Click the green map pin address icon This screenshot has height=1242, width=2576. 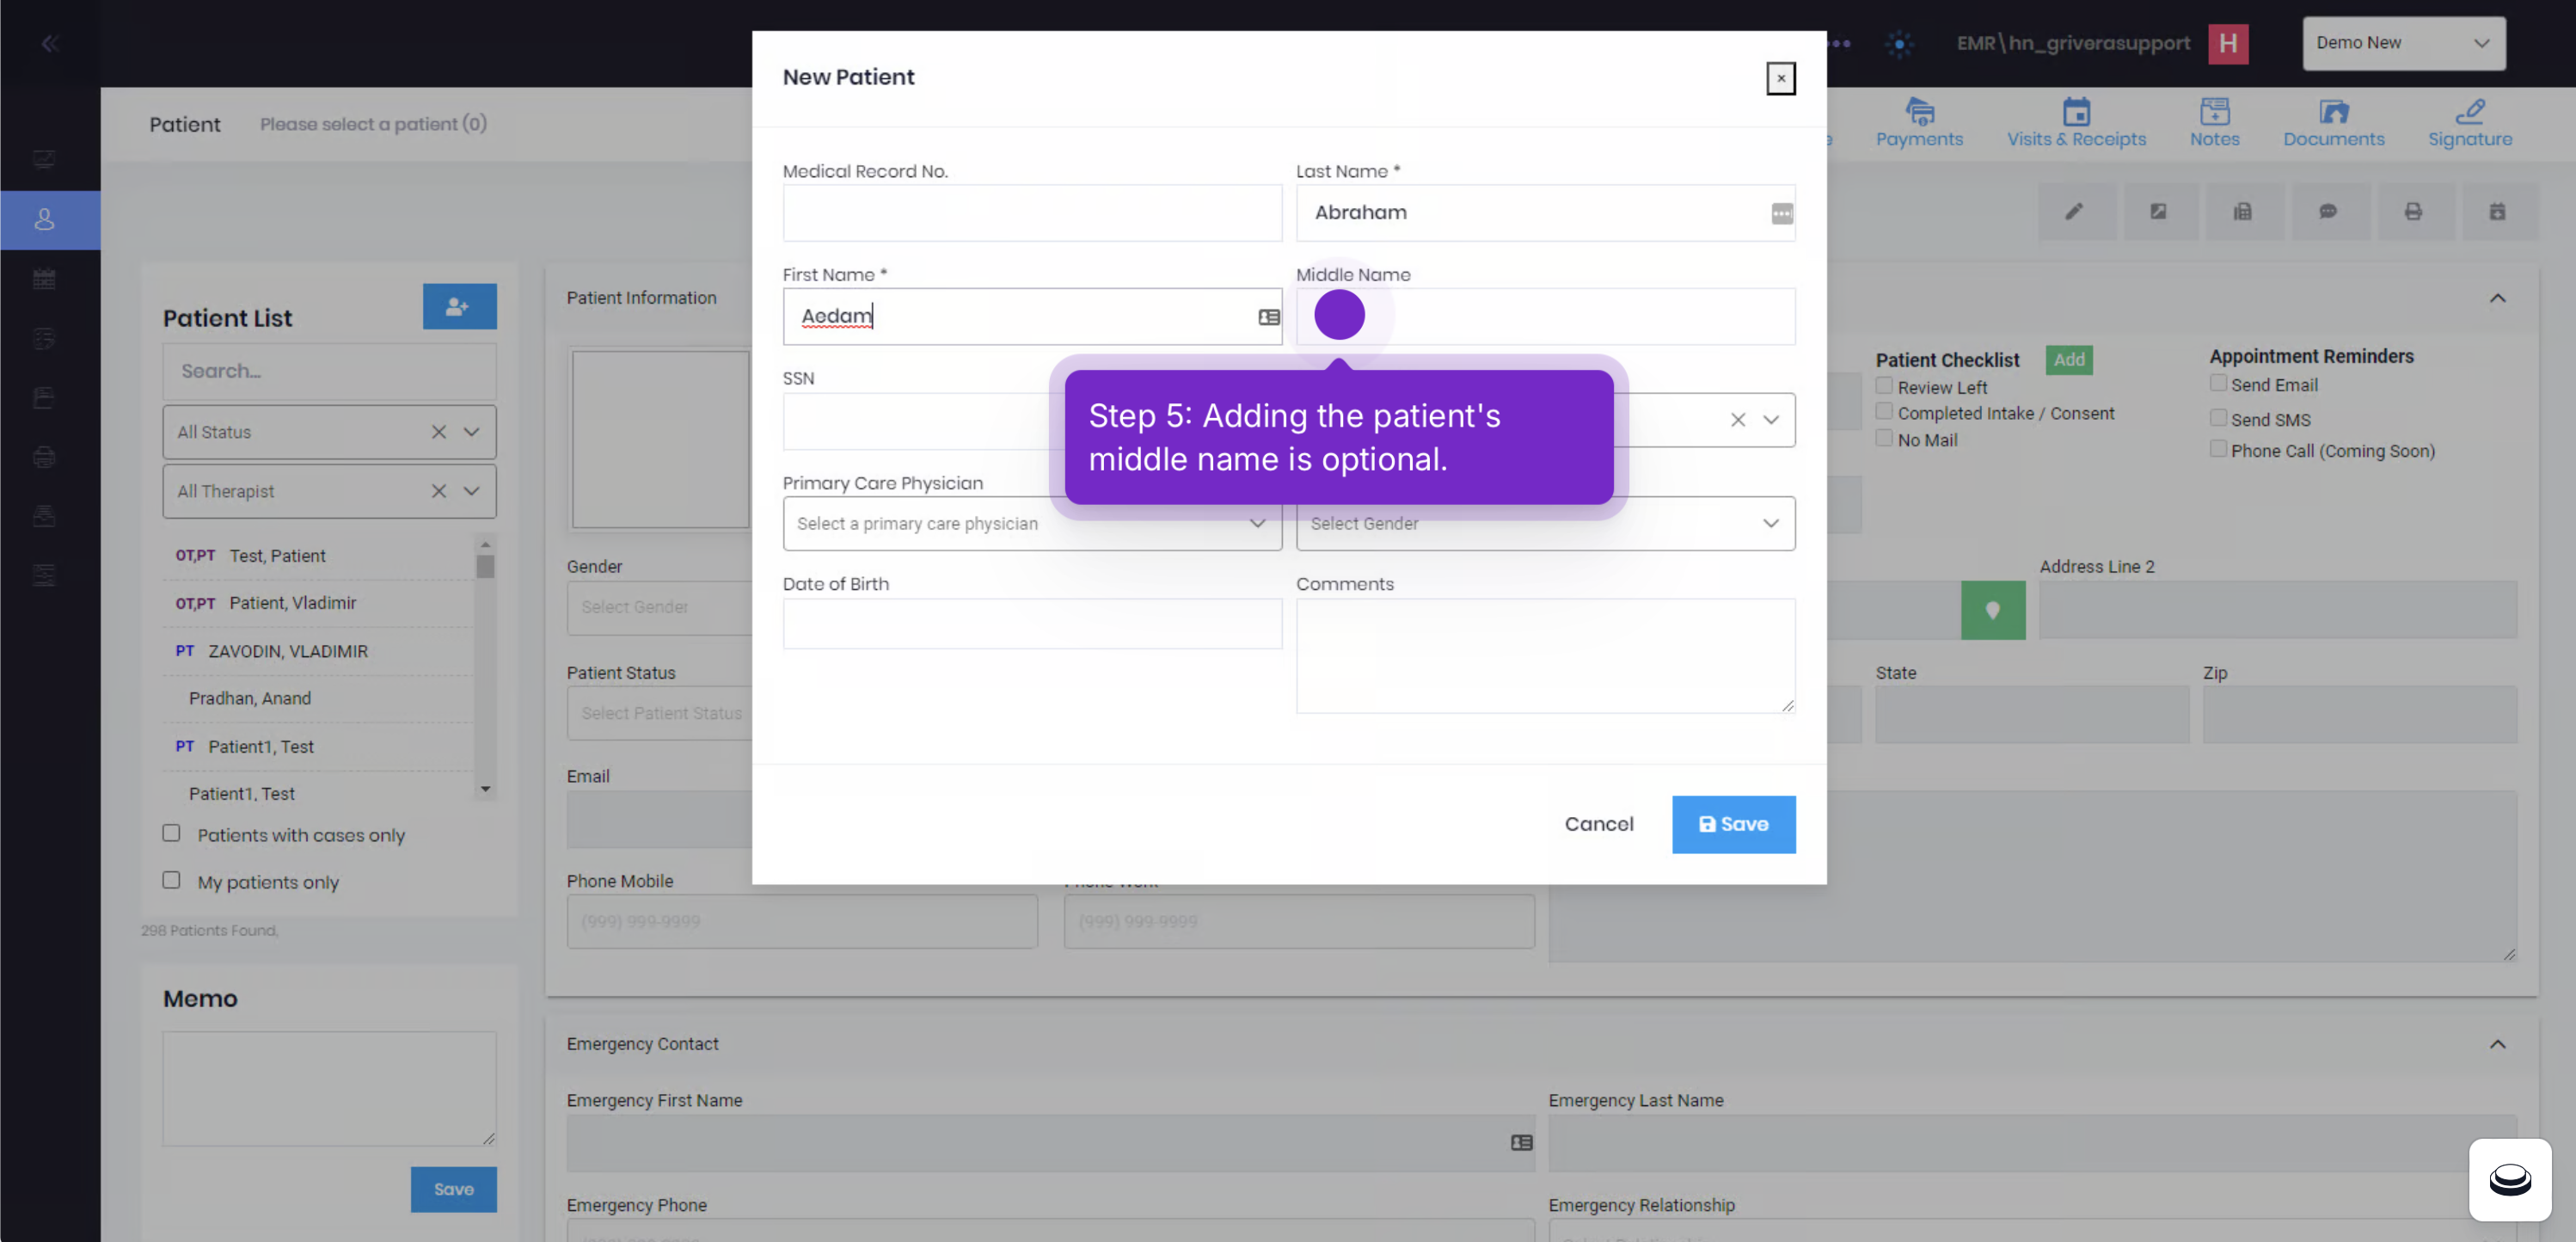click(x=1992, y=610)
